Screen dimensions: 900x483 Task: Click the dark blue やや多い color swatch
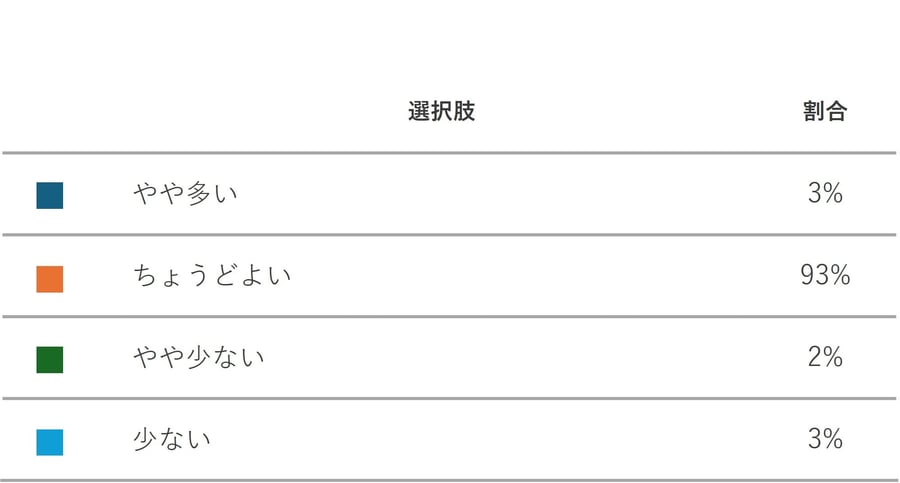[49, 195]
